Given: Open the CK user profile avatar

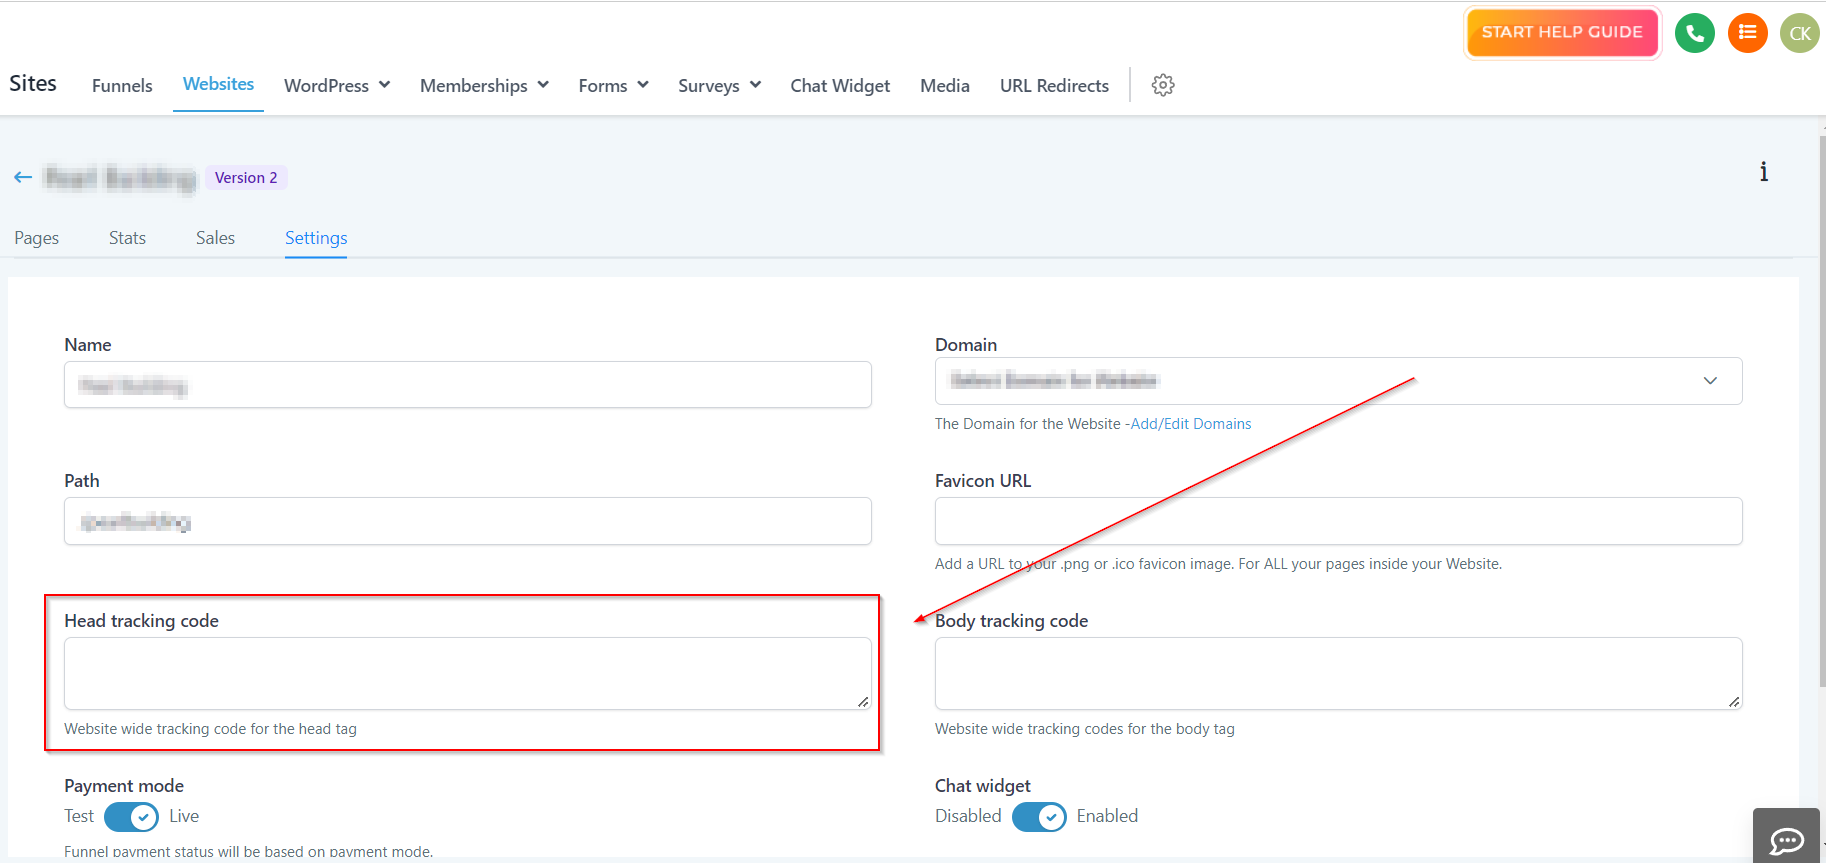Looking at the screenshot, I should tap(1799, 33).
